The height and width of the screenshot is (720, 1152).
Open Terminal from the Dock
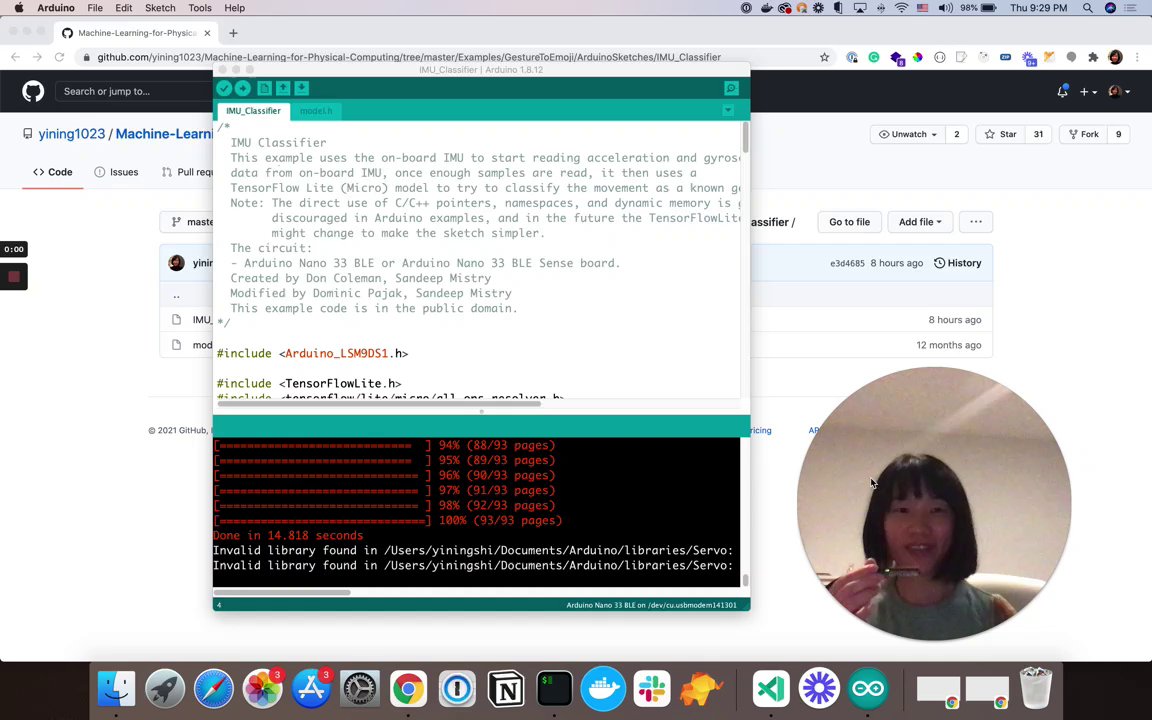point(554,688)
